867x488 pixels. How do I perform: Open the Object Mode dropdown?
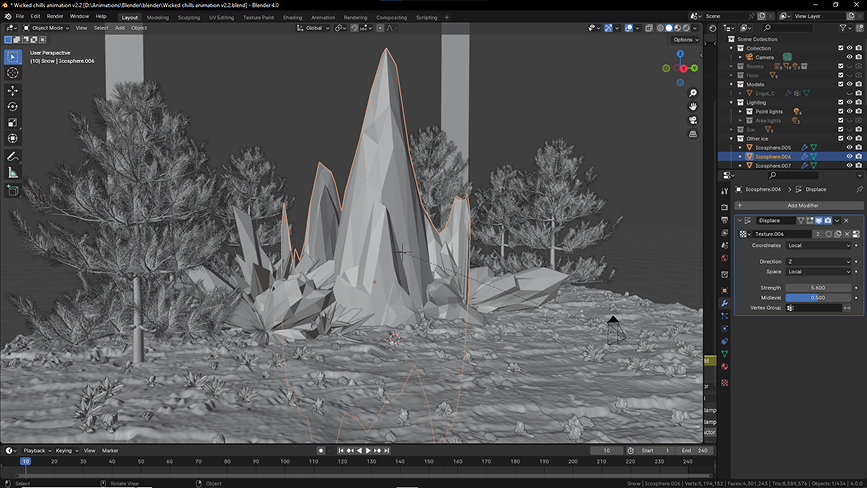click(x=46, y=28)
